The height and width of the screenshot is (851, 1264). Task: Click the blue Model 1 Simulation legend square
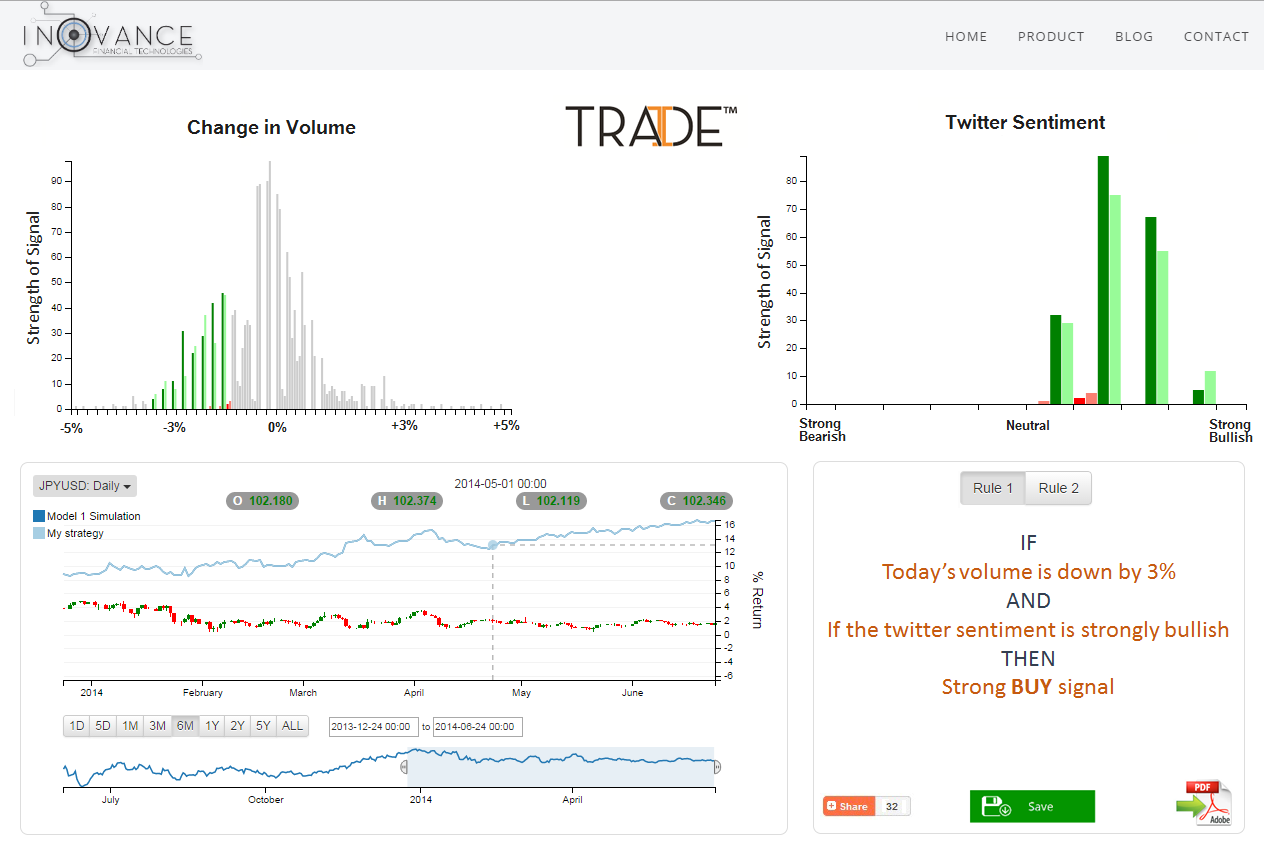(39, 516)
